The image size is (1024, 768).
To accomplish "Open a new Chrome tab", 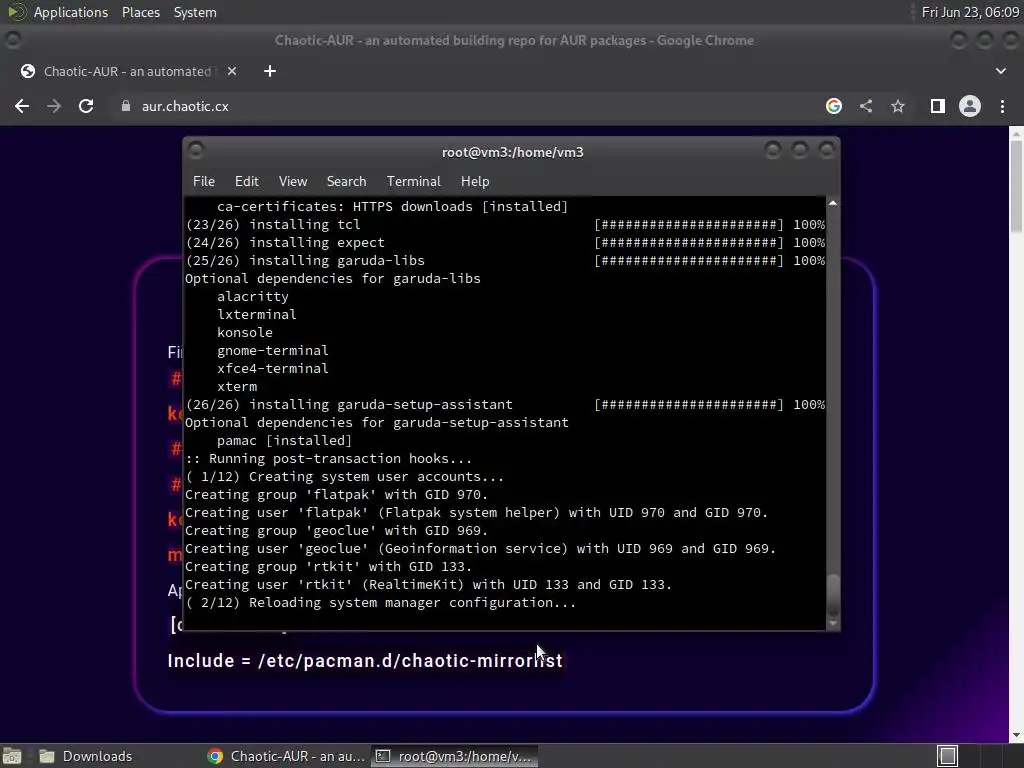I will tap(270, 71).
